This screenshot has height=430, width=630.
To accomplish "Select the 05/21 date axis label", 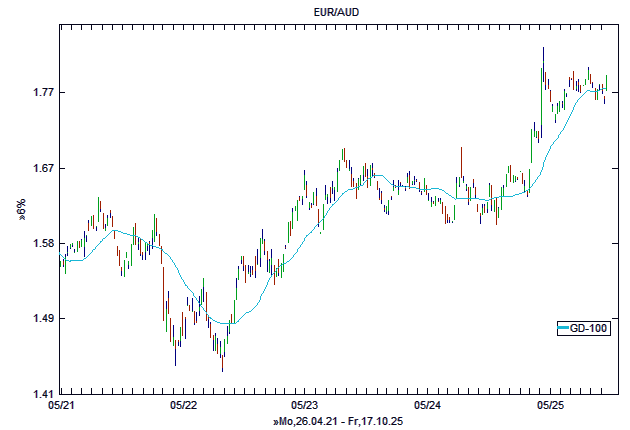I will tap(61, 406).
